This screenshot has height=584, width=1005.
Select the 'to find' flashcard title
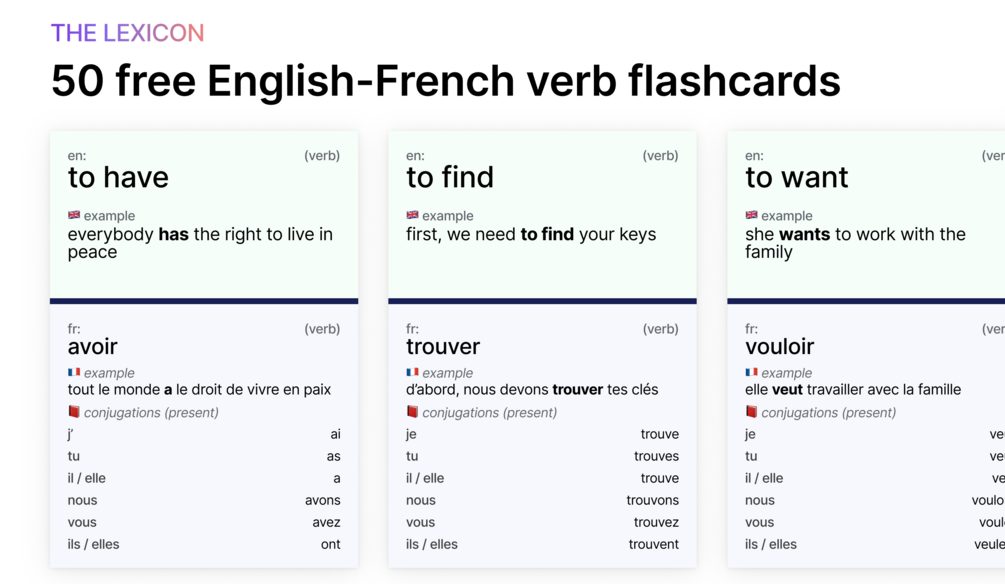(x=450, y=178)
